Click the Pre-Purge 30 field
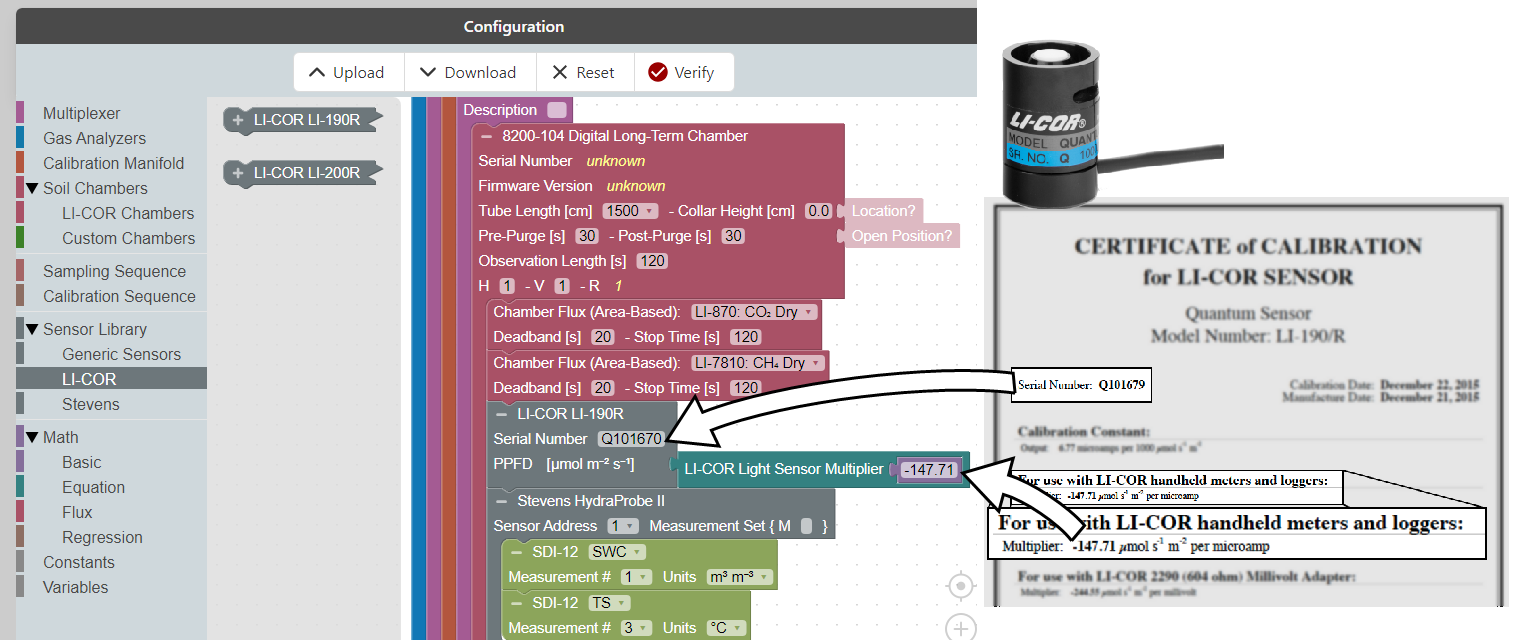Image resolution: width=1519 pixels, height=640 pixels. pos(587,236)
